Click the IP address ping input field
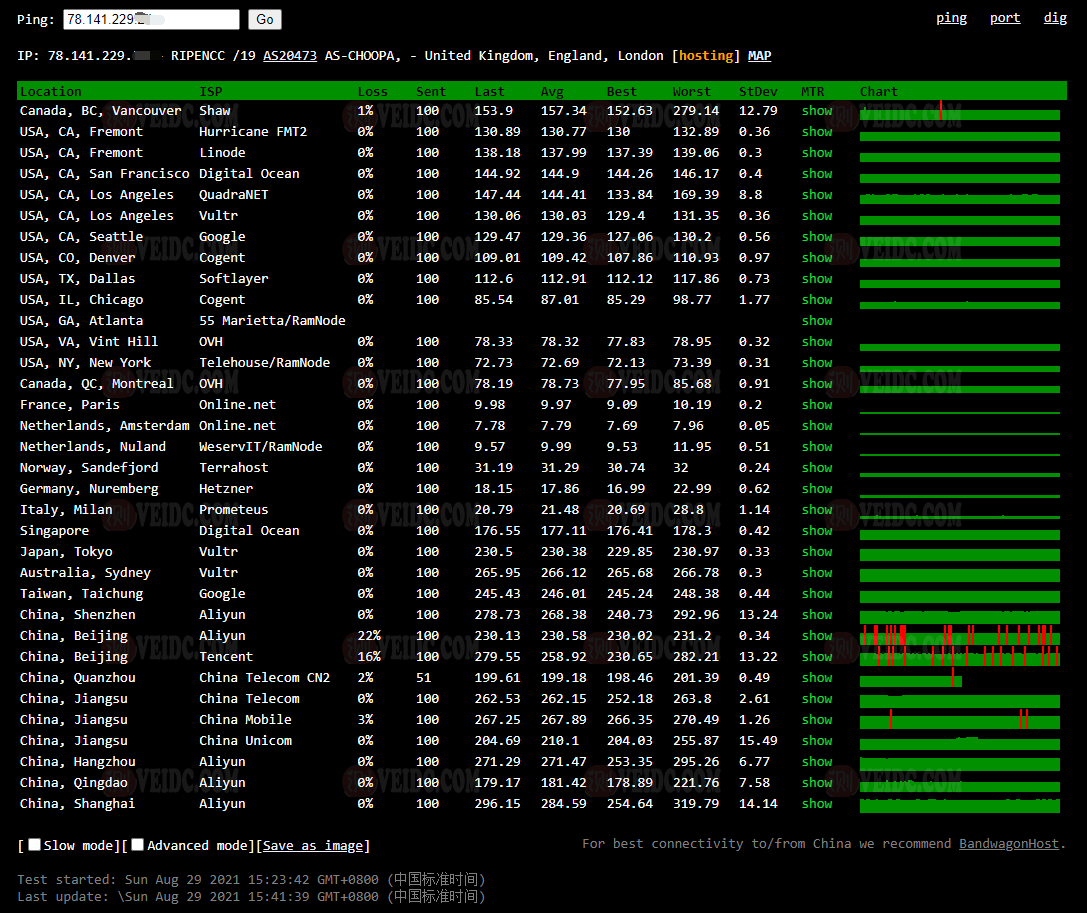1087x913 pixels. [151, 20]
